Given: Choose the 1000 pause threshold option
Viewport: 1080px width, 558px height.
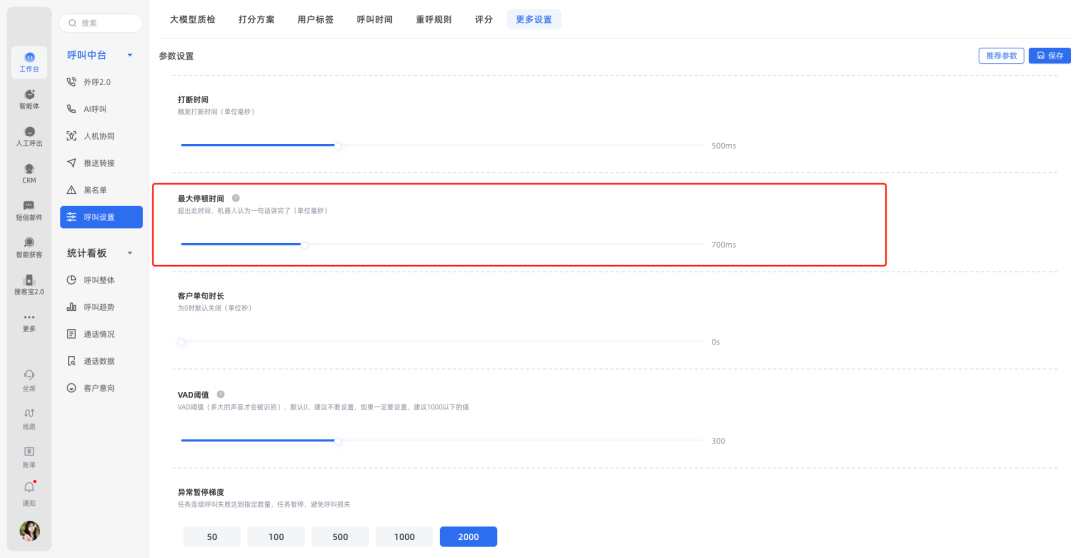Looking at the screenshot, I should [404, 537].
